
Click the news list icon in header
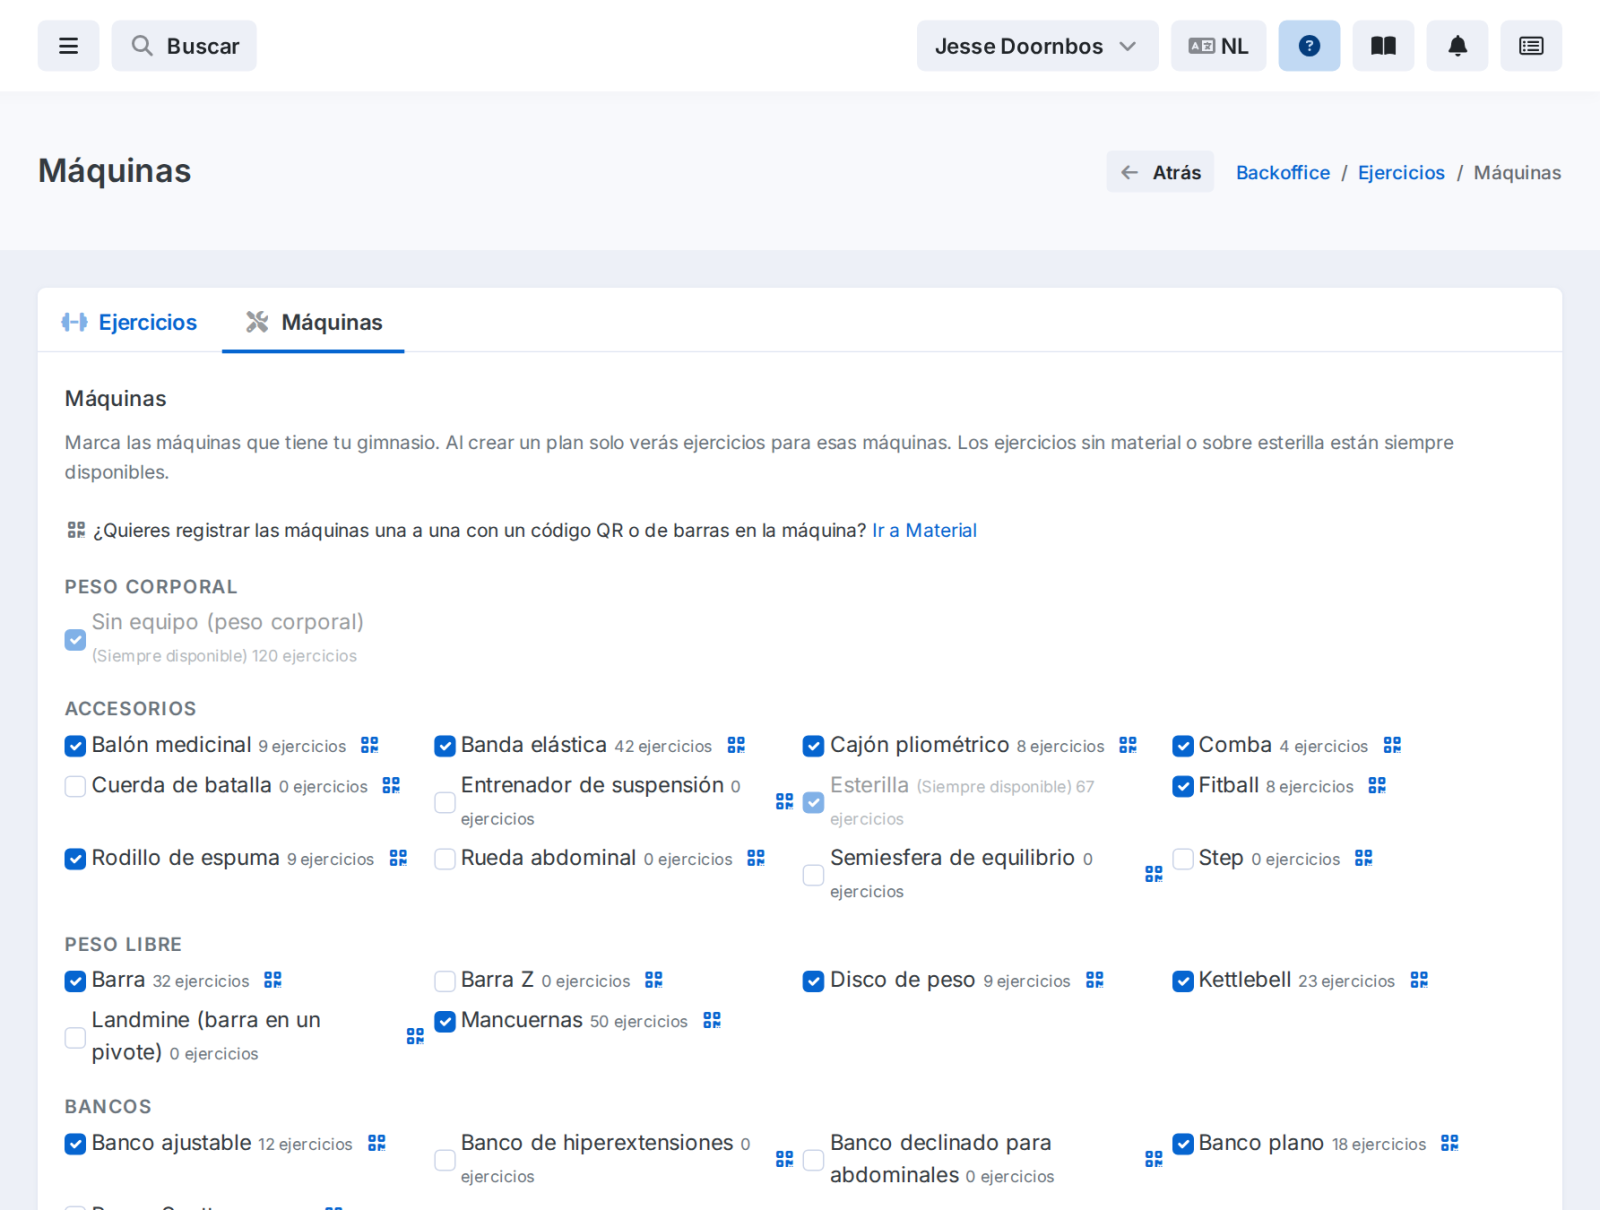(x=1531, y=46)
